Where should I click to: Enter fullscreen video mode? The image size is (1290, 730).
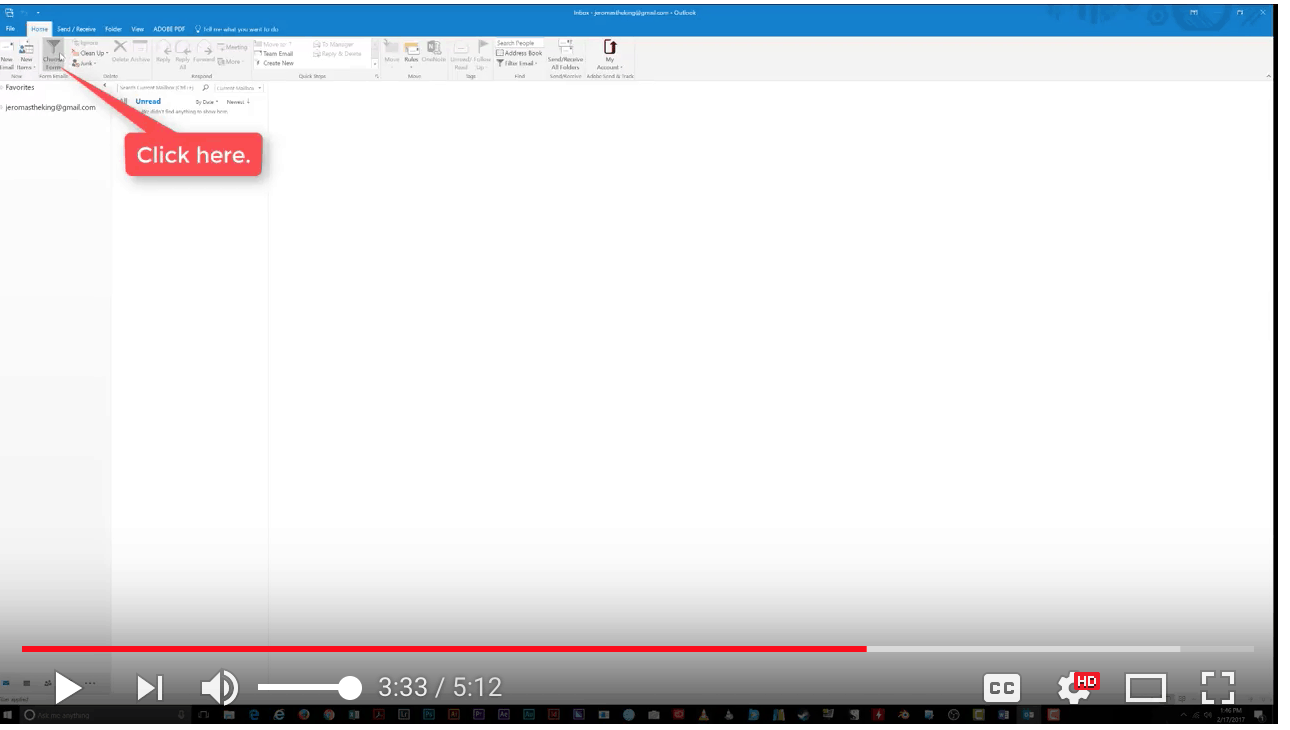[1217, 688]
